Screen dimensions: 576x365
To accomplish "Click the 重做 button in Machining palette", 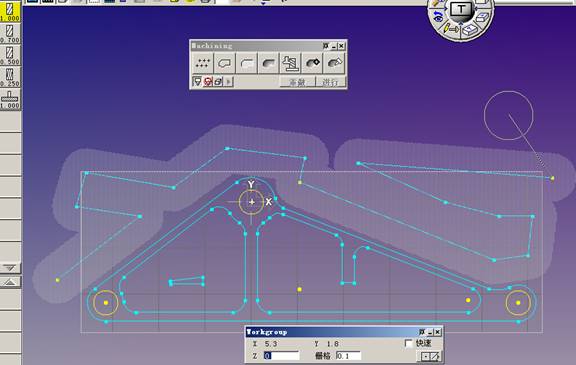I will point(297,82).
